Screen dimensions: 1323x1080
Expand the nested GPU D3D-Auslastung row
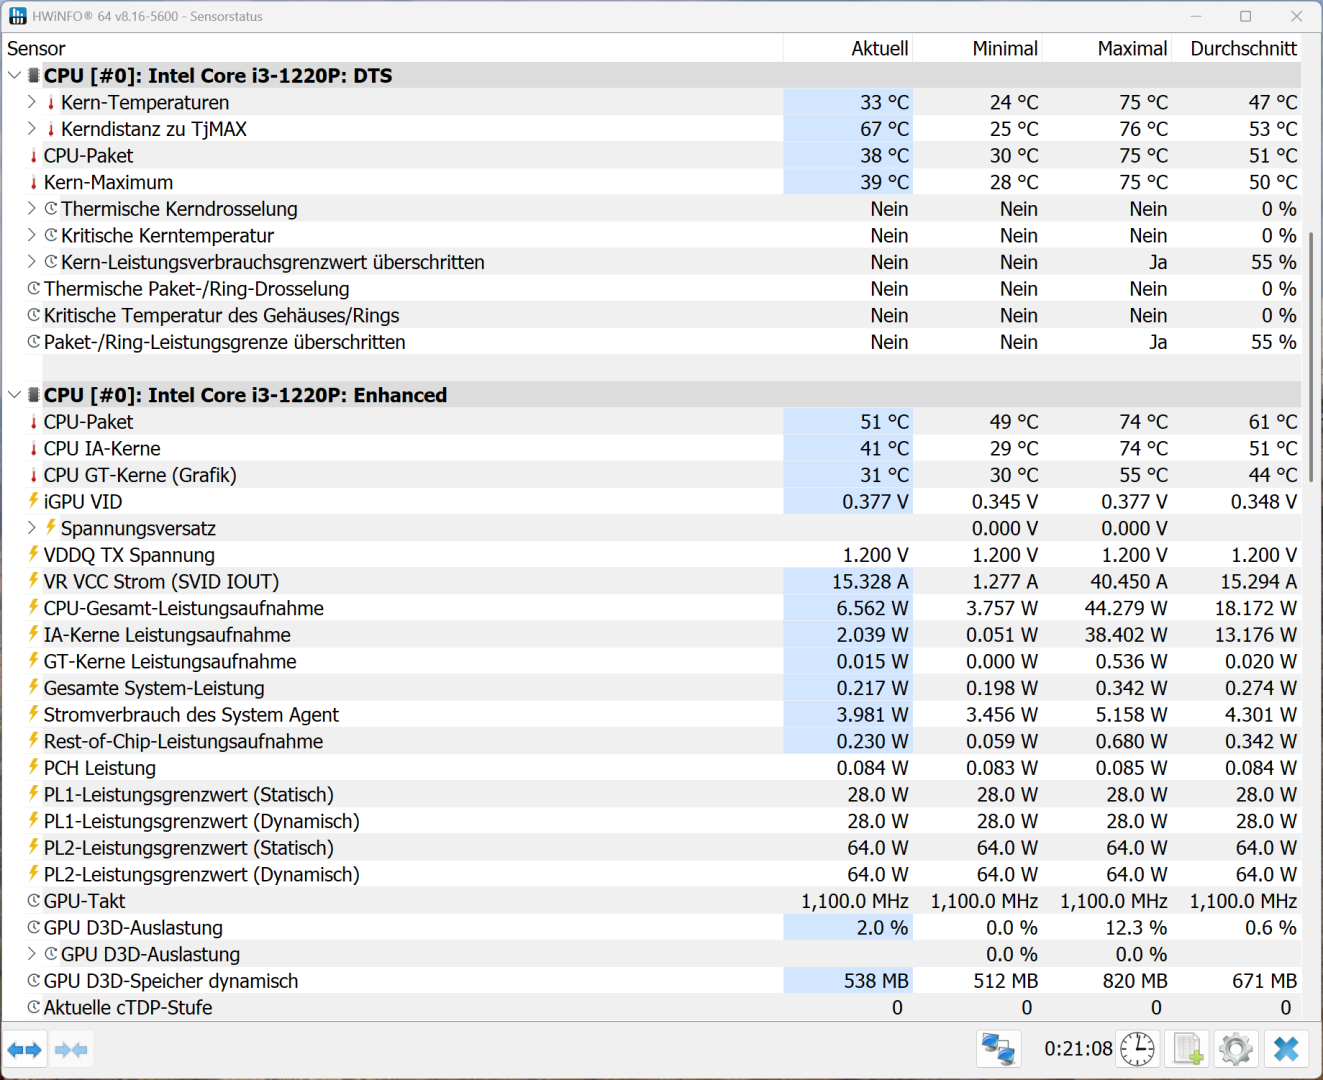pyautogui.click(x=32, y=954)
